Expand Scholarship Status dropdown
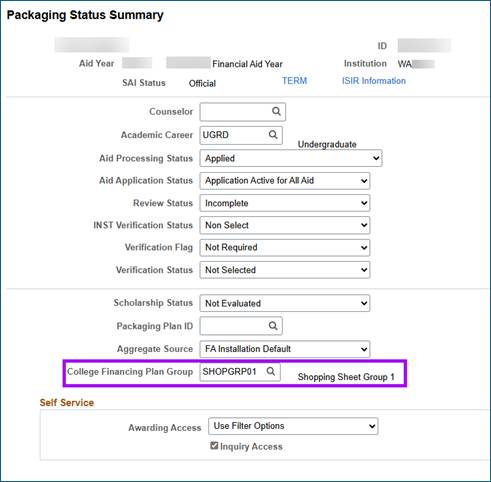491x482 pixels. tap(285, 303)
